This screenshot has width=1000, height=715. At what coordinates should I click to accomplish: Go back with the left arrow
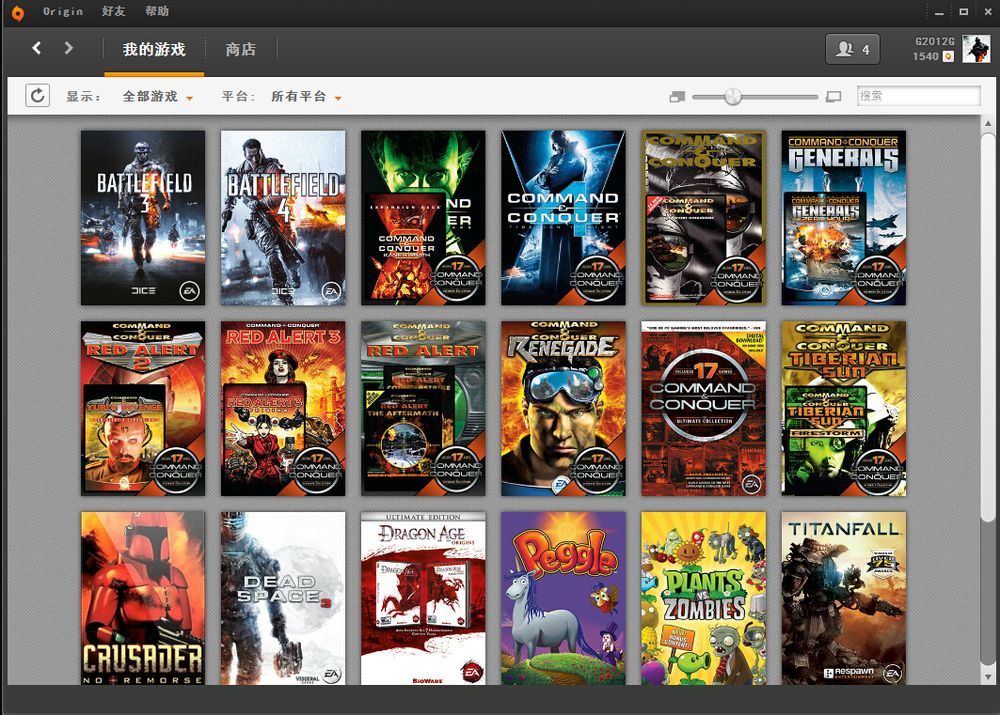(36, 48)
